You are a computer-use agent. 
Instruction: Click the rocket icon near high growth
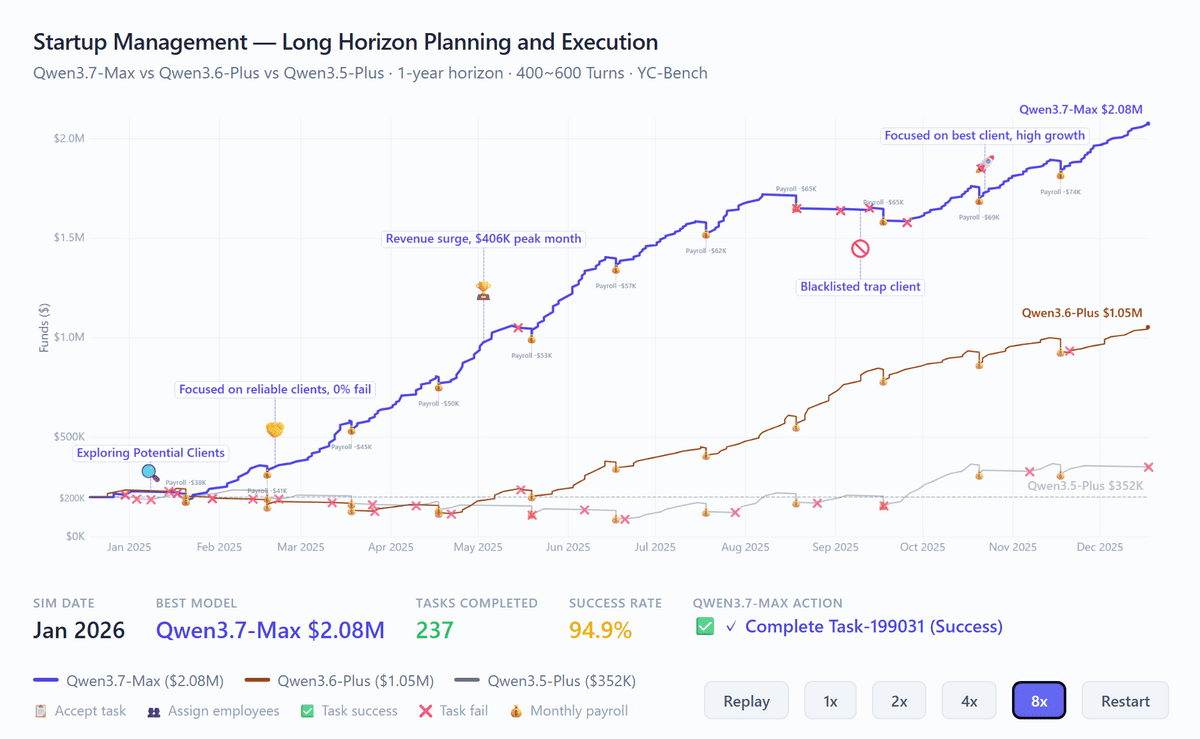click(986, 164)
